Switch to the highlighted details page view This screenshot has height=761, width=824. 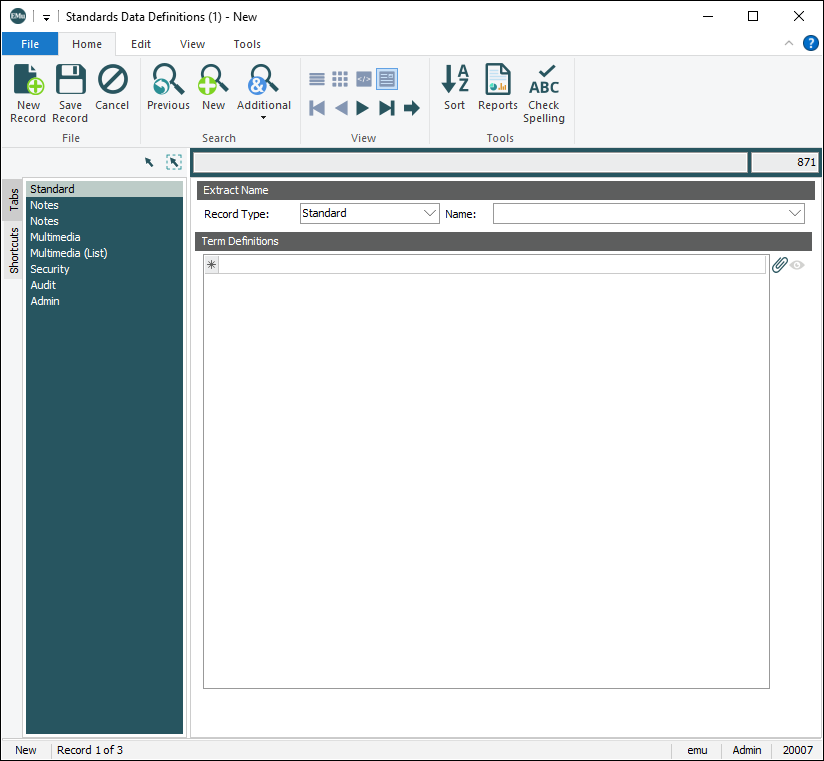pyautogui.click(x=387, y=79)
